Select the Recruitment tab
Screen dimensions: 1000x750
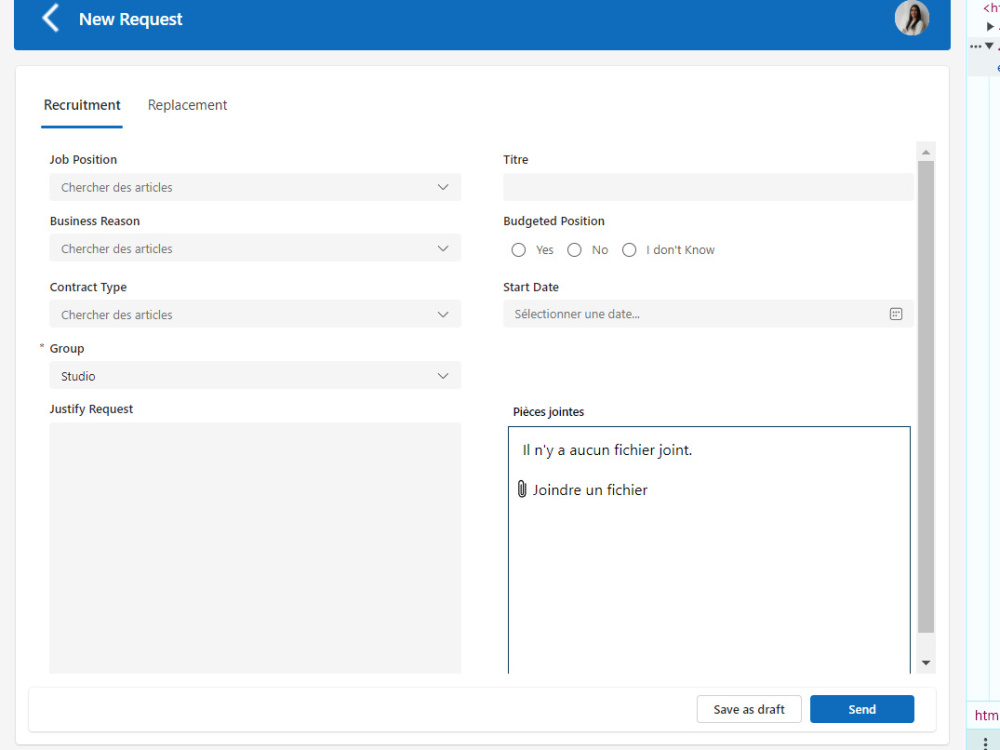click(81, 104)
